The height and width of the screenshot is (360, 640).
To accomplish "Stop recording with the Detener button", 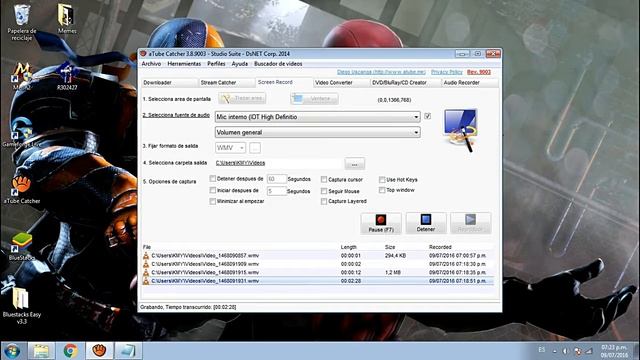I will 426,224.
